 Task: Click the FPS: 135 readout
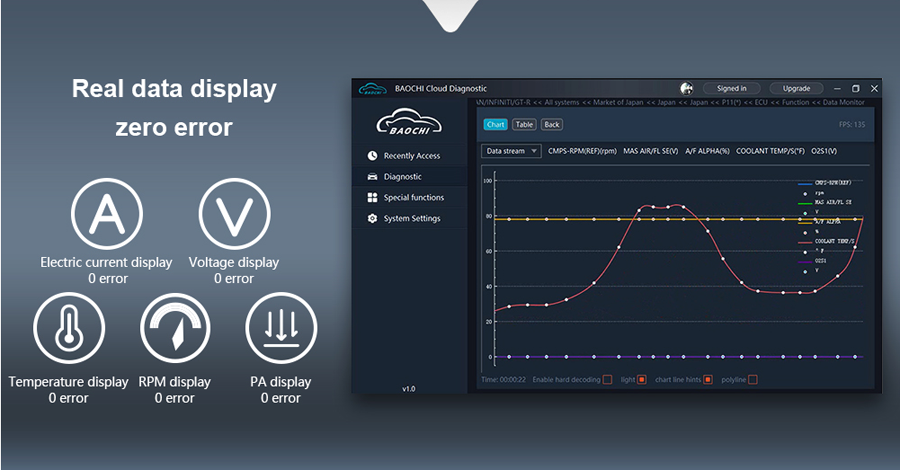[852, 125]
